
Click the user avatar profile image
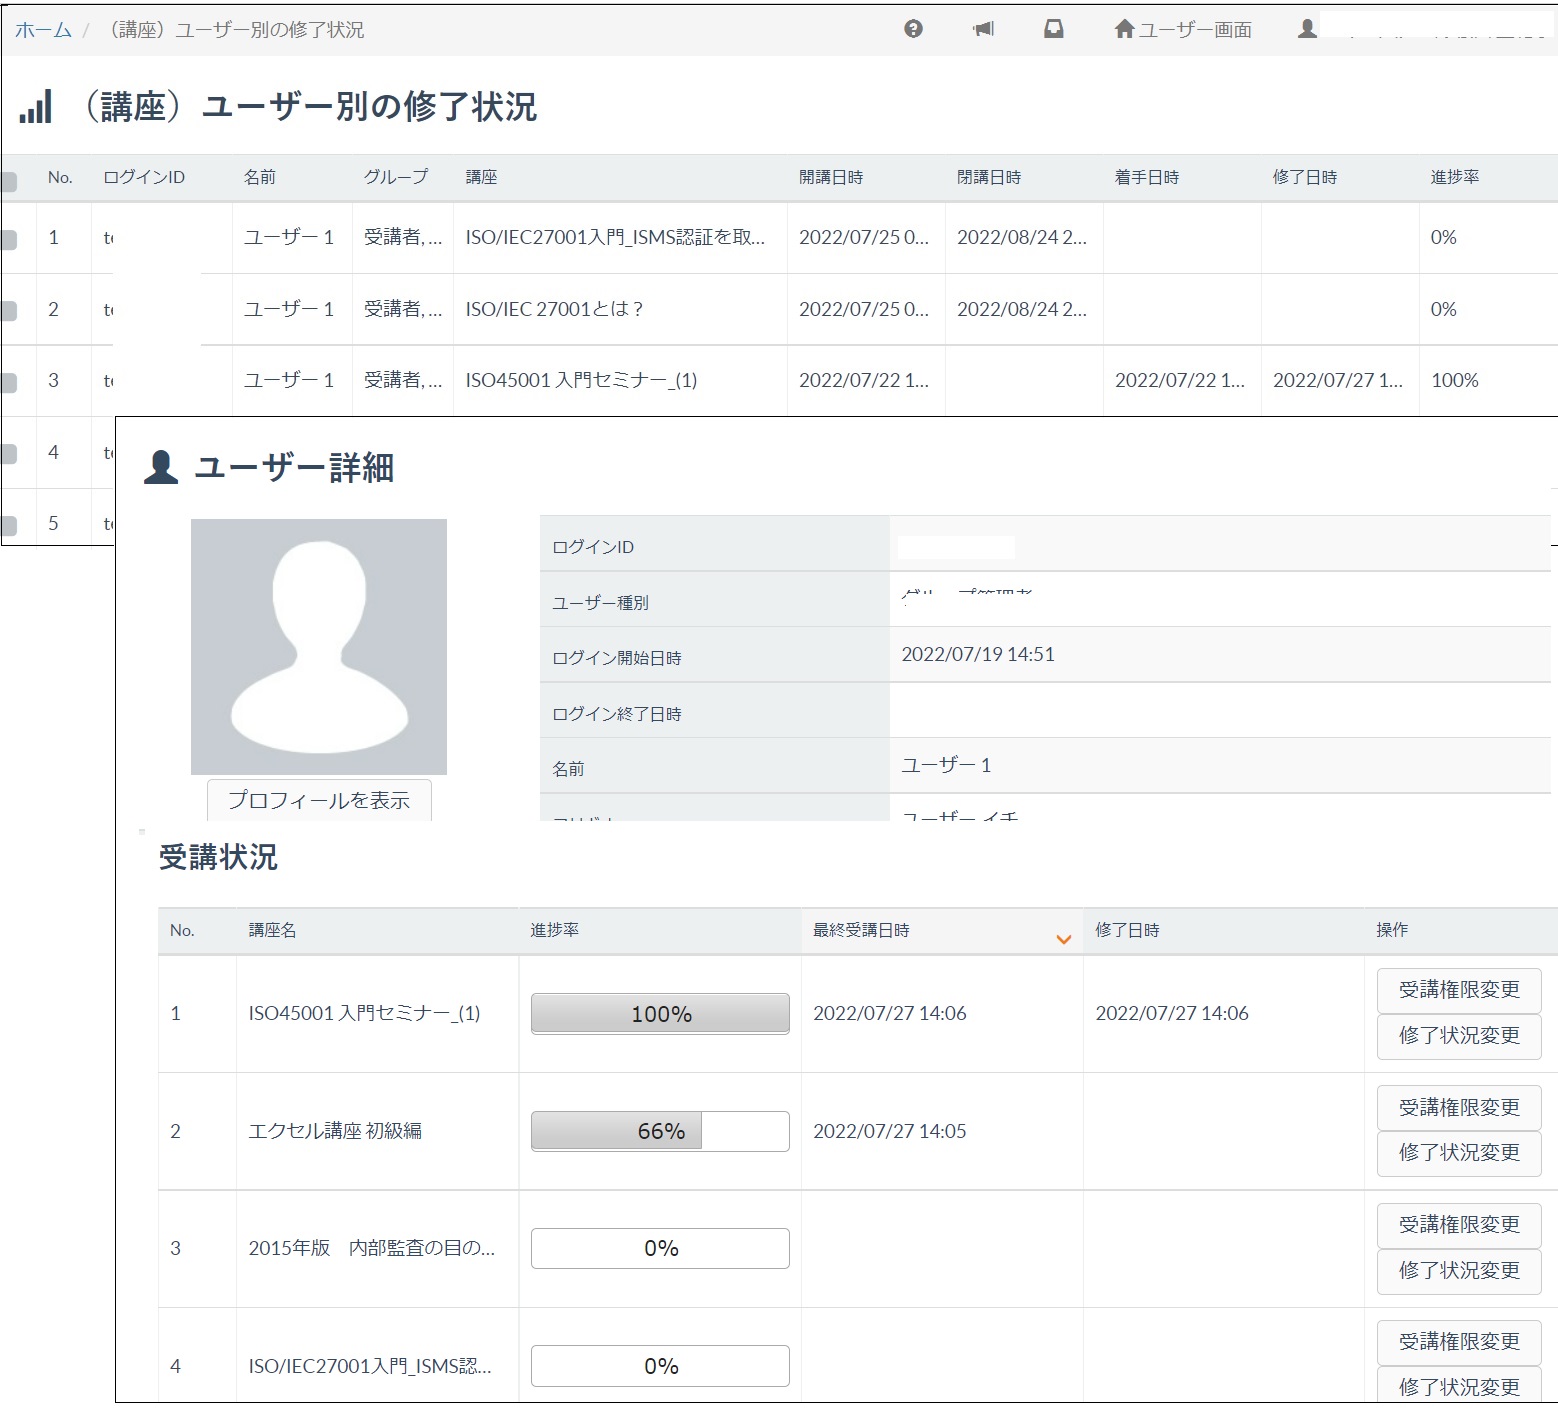coord(319,646)
